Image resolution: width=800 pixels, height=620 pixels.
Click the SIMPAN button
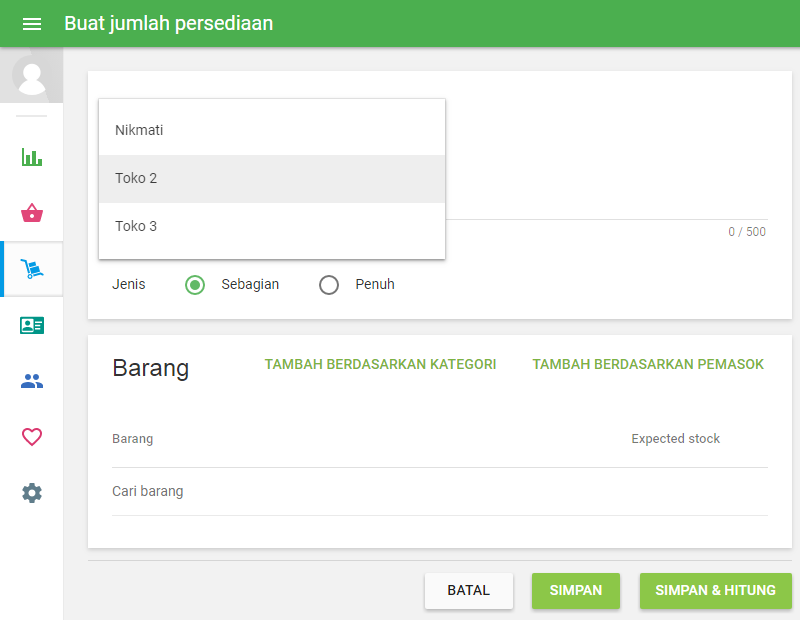point(576,591)
